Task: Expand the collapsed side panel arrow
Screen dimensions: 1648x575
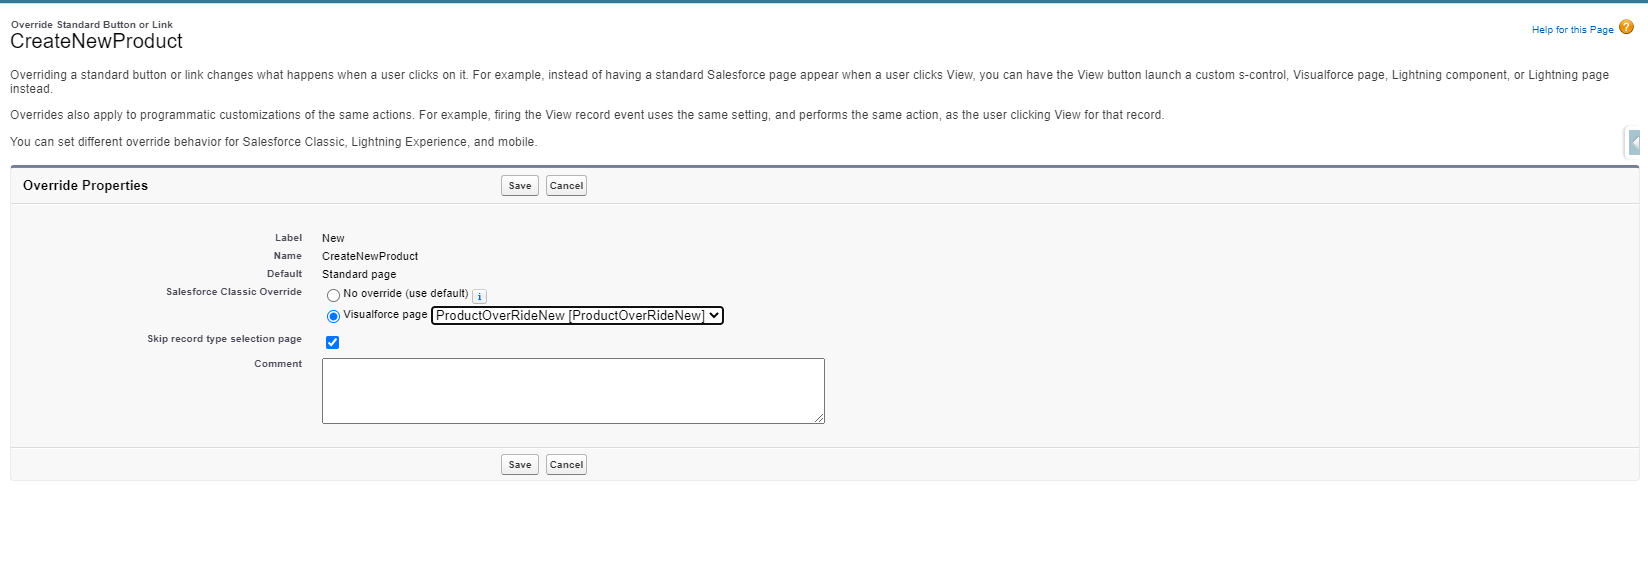Action: click(1634, 143)
